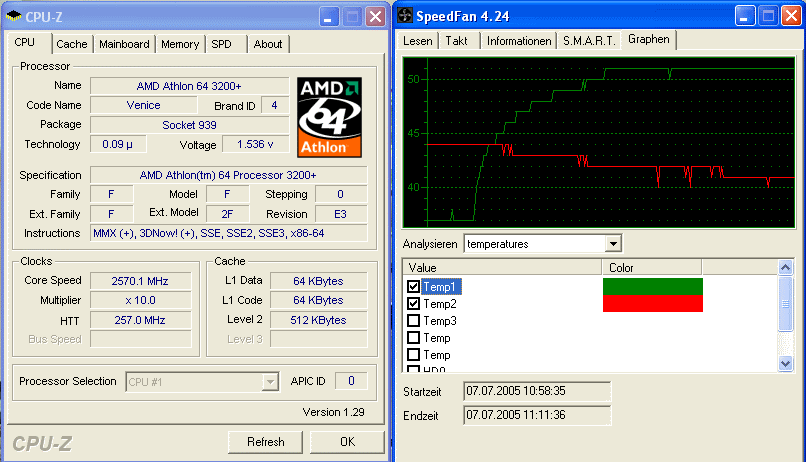
Task: Click the Level 2 value 512 KBytes
Action: (x=318, y=320)
